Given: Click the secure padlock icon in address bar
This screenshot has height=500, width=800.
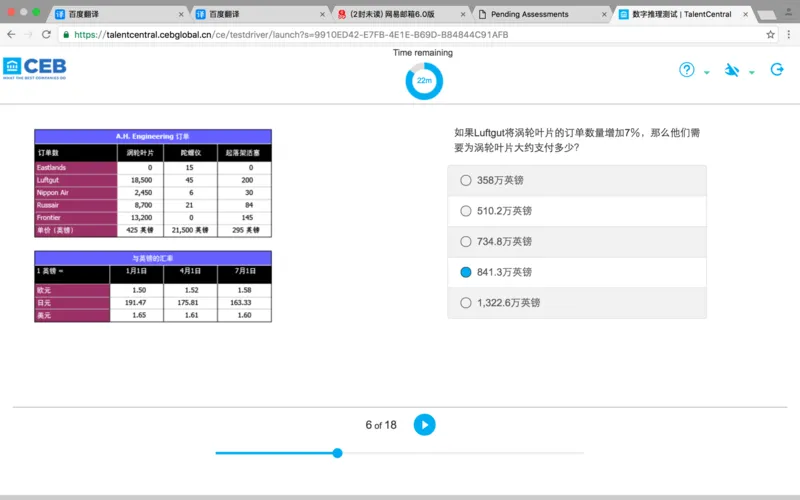Looking at the screenshot, I should point(66,35).
